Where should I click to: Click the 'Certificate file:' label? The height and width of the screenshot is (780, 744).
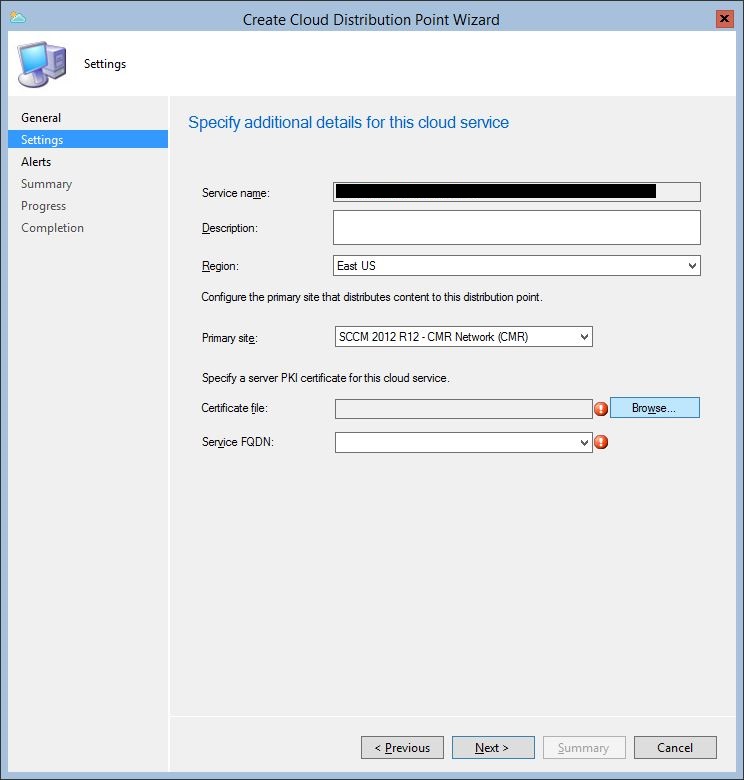point(234,408)
